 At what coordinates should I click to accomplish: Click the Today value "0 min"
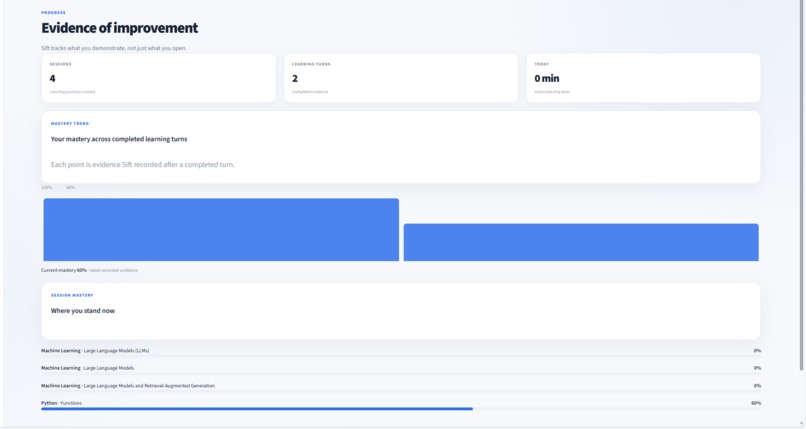547,79
